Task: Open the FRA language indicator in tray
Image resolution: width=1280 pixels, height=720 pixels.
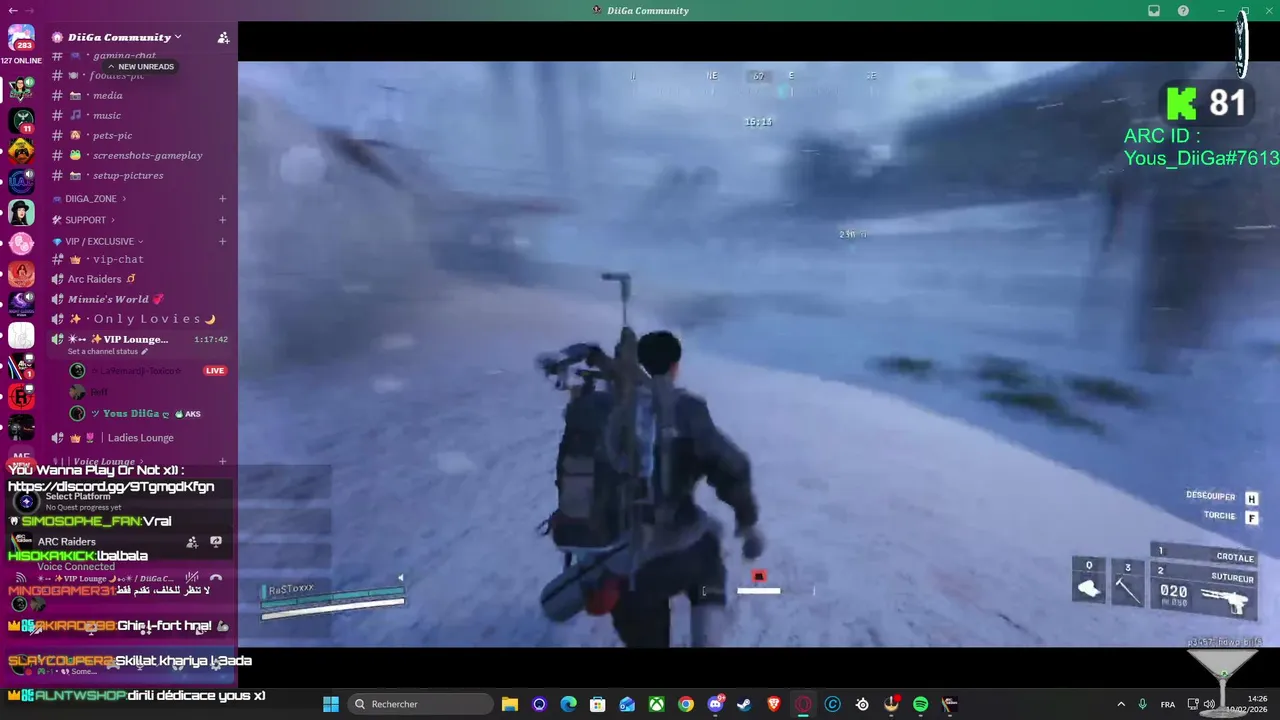Action: click(1168, 704)
